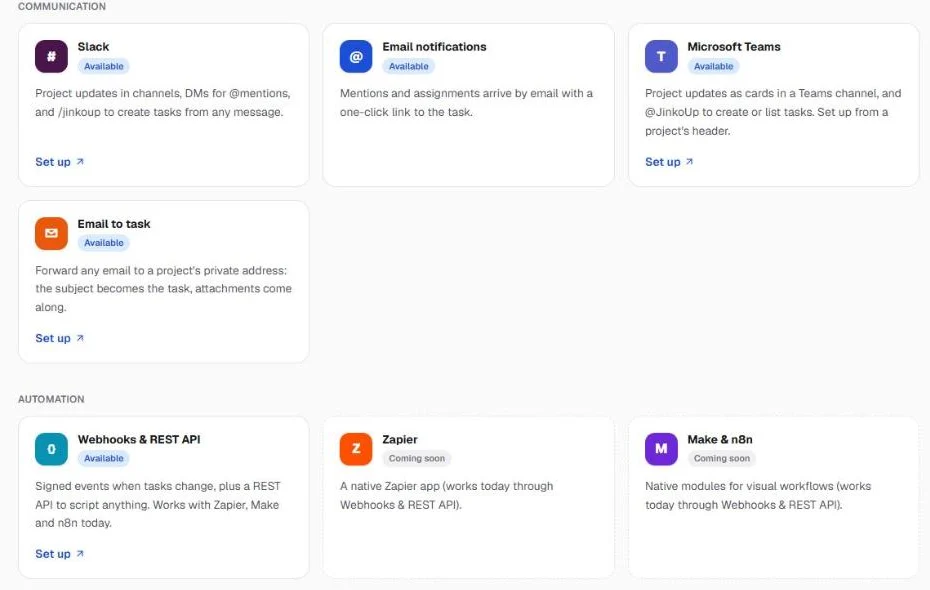
Task: Click the COMMUNICATION section heading
Action: click(x=62, y=7)
